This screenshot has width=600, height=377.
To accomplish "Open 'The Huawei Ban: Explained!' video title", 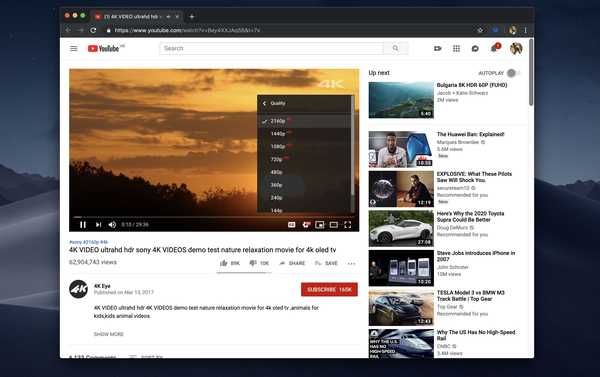I will coord(470,134).
